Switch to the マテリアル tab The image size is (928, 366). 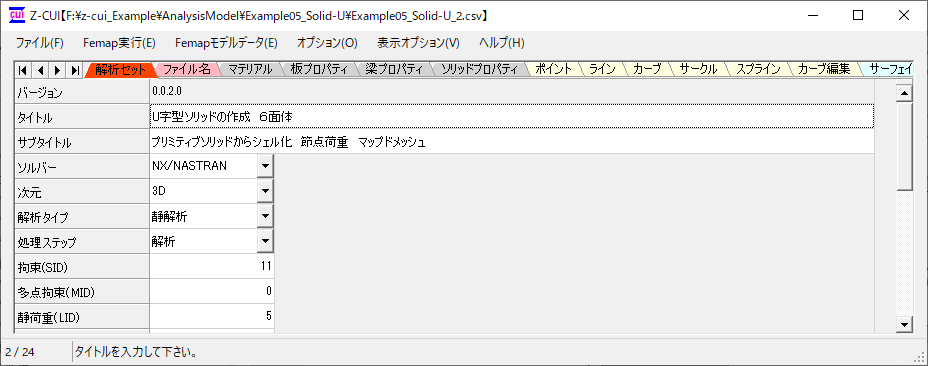point(250,69)
